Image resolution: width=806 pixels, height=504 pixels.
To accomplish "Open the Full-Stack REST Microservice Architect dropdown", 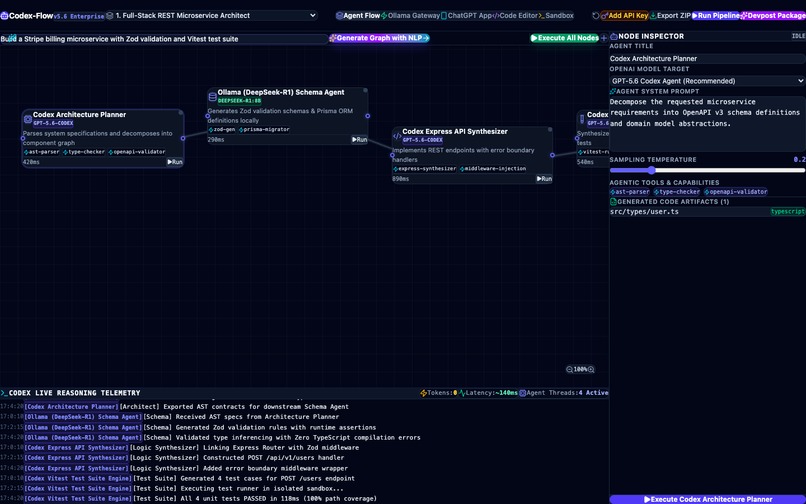I will [212, 16].
